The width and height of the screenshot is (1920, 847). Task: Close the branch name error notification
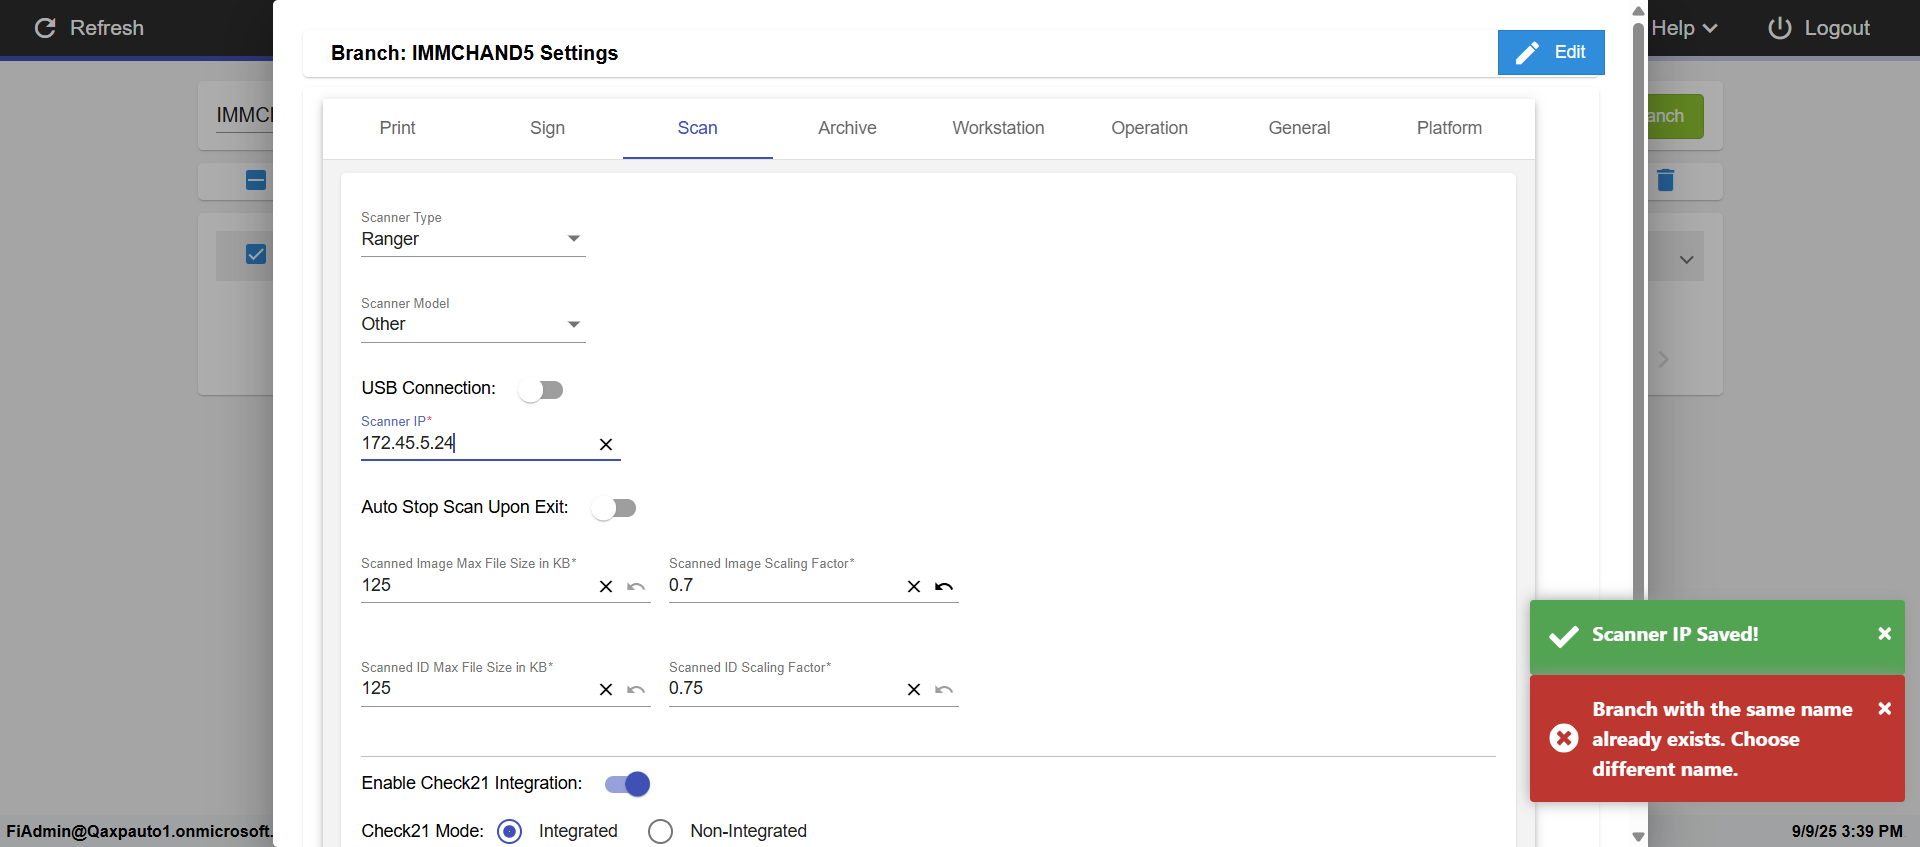[x=1885, y=708]
